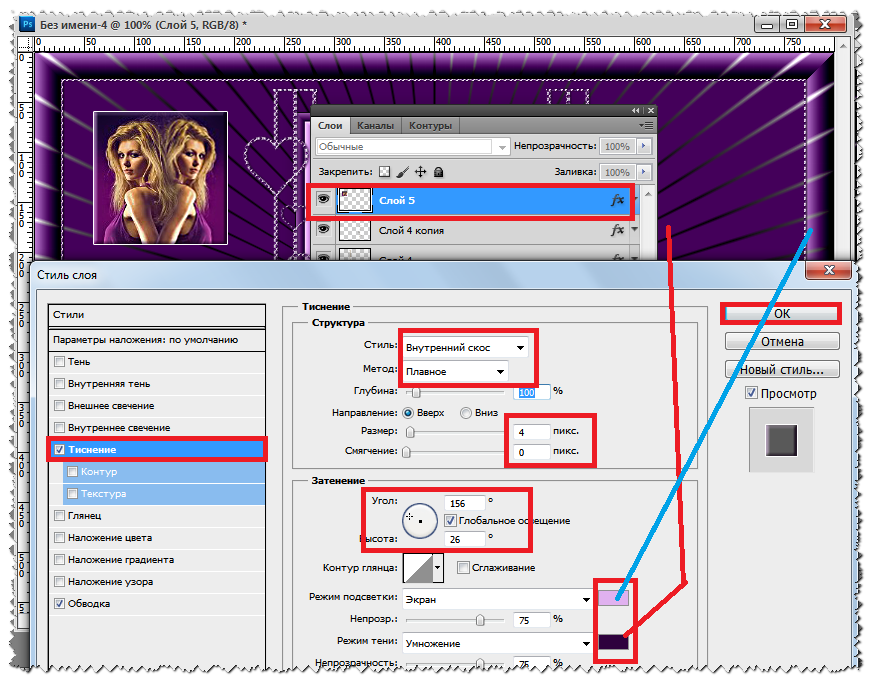
Task: Open the Режим подсветки dropdown Экран
Action: [x=497, y=599]
